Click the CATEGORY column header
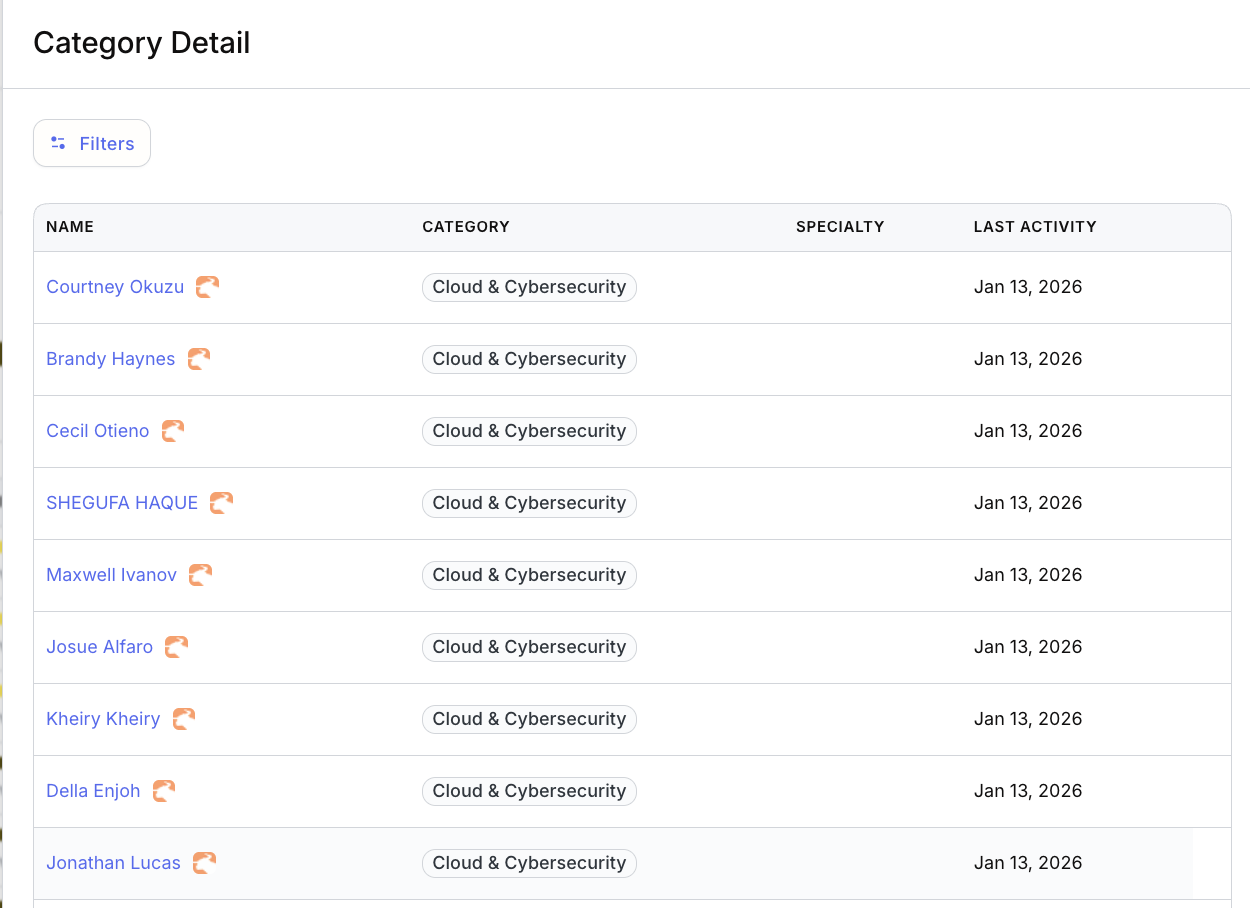 point(466,227)
